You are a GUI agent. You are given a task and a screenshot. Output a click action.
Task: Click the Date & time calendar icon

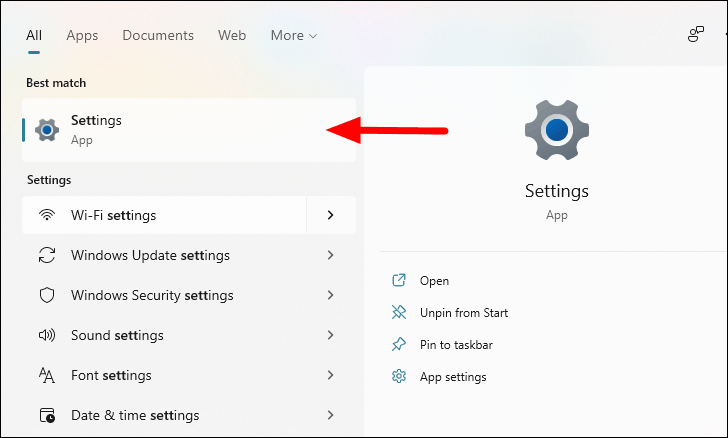point(47,415)
